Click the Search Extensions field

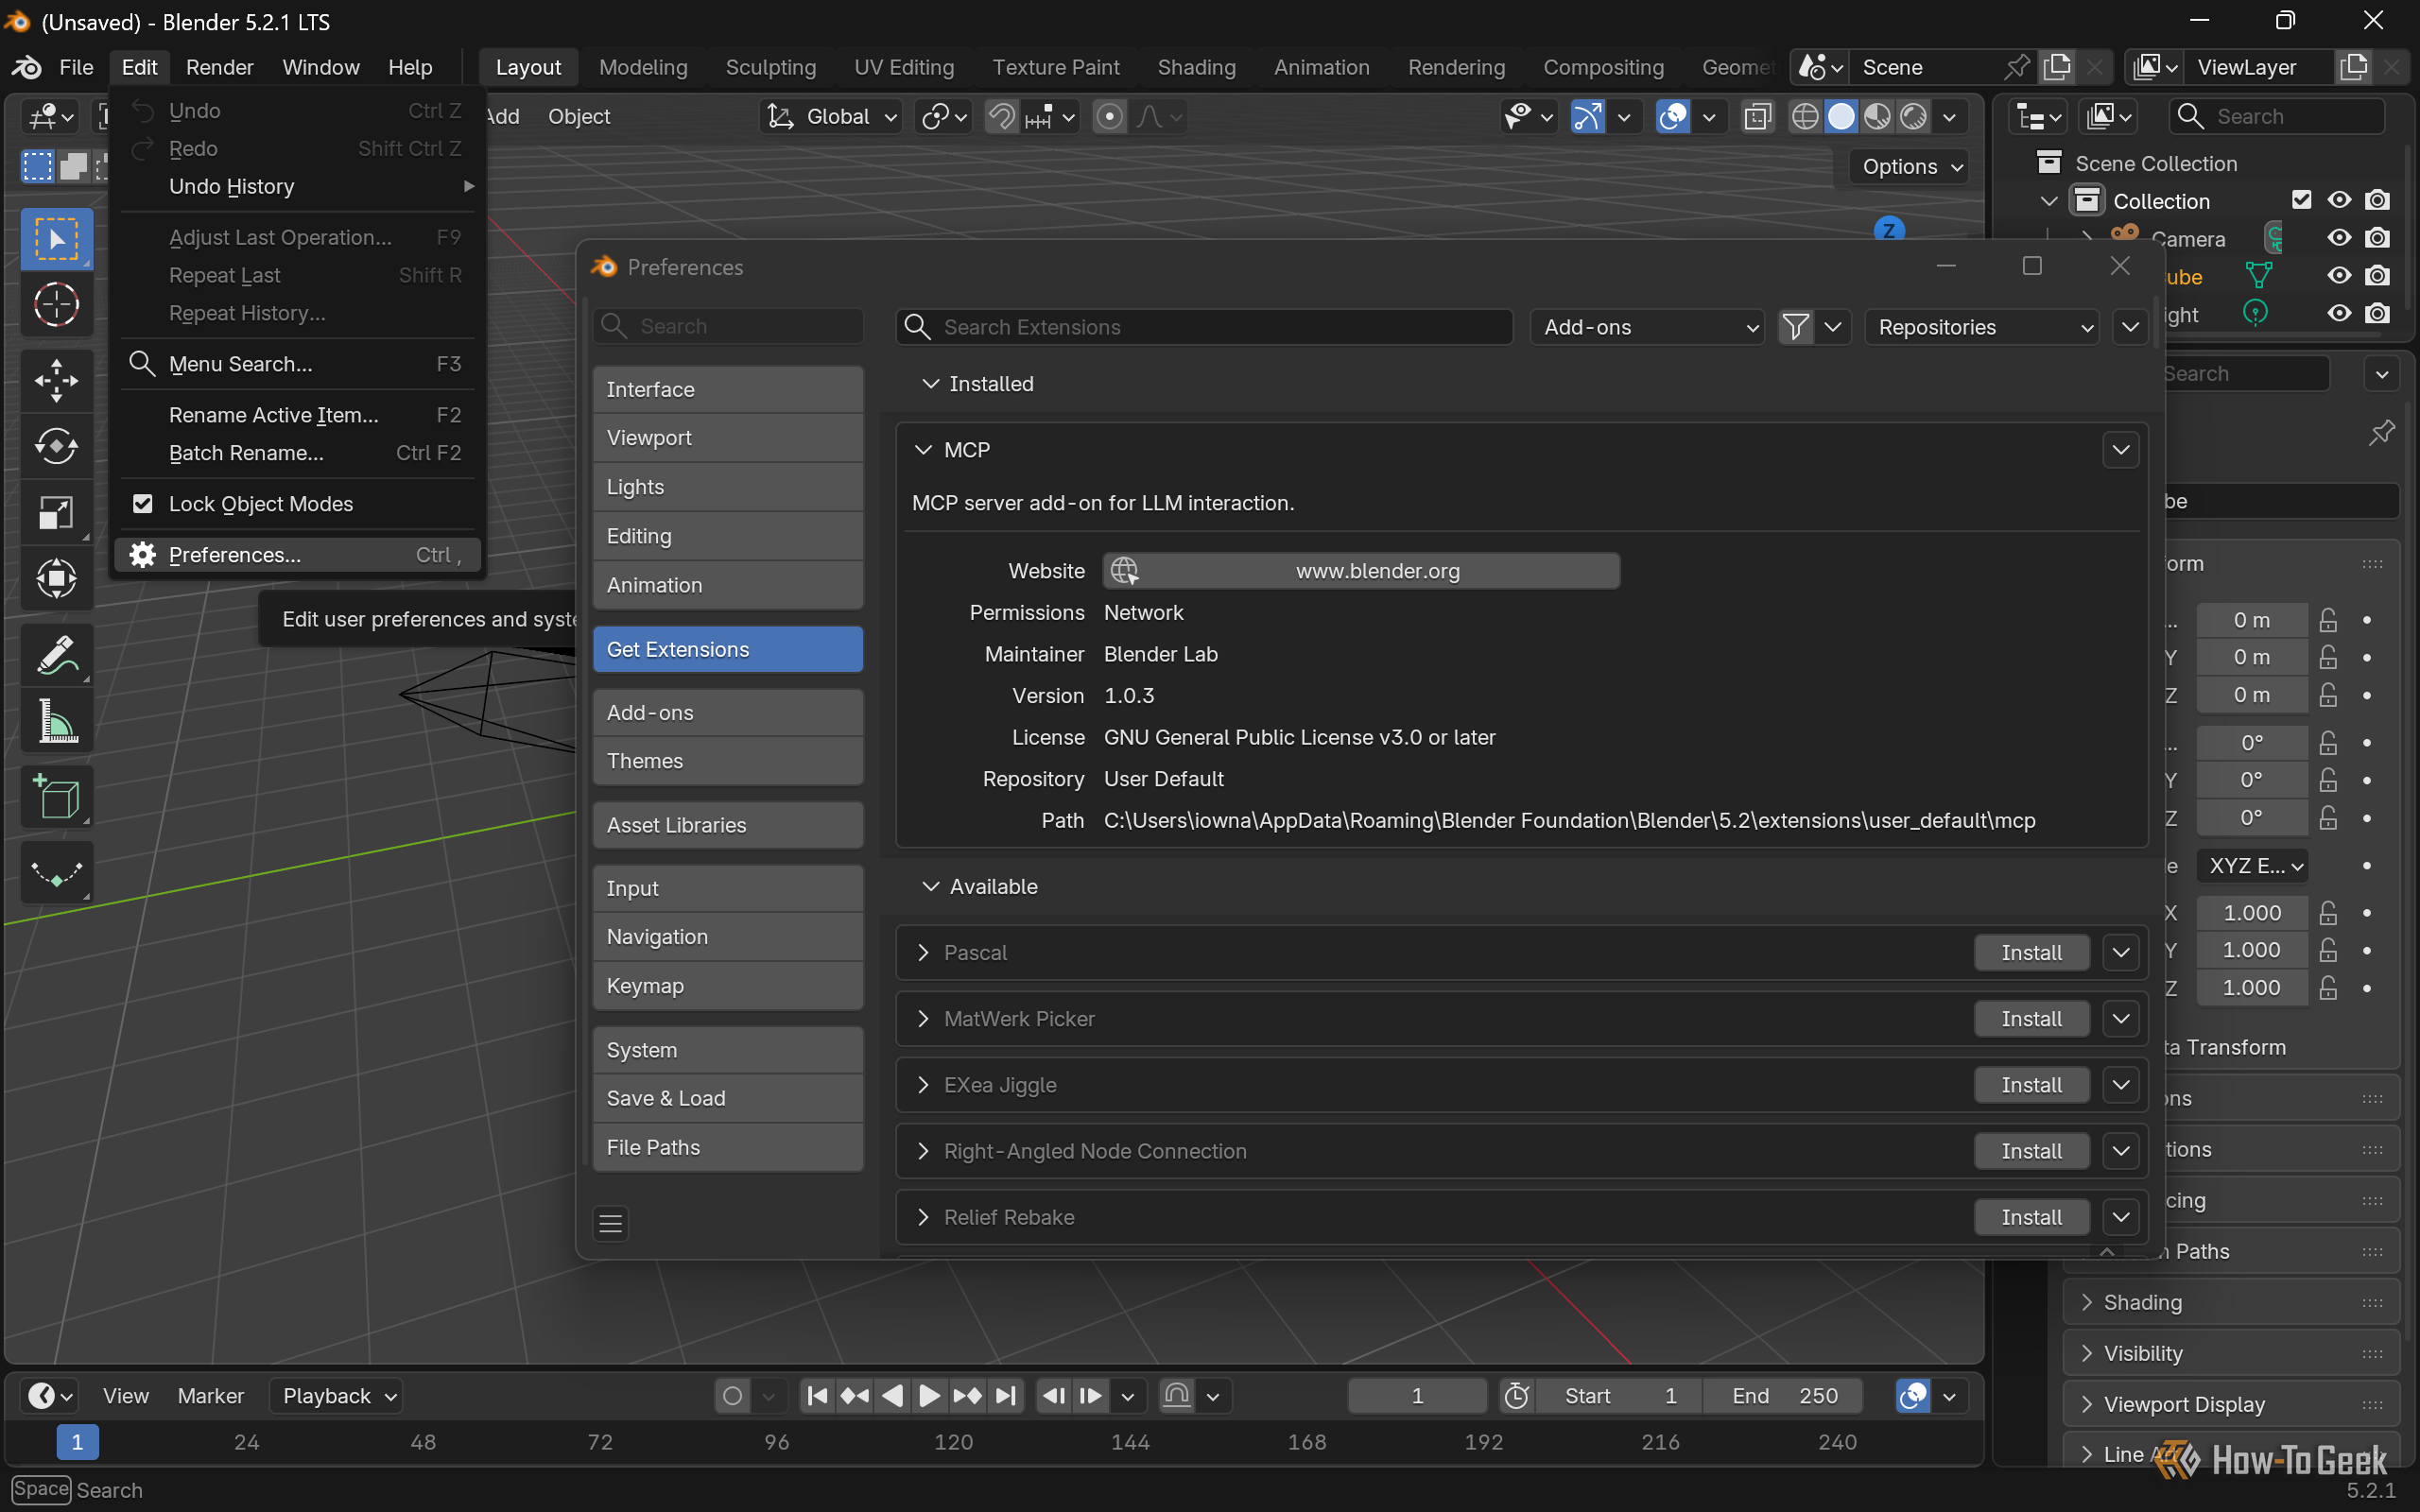point(1204,327)
